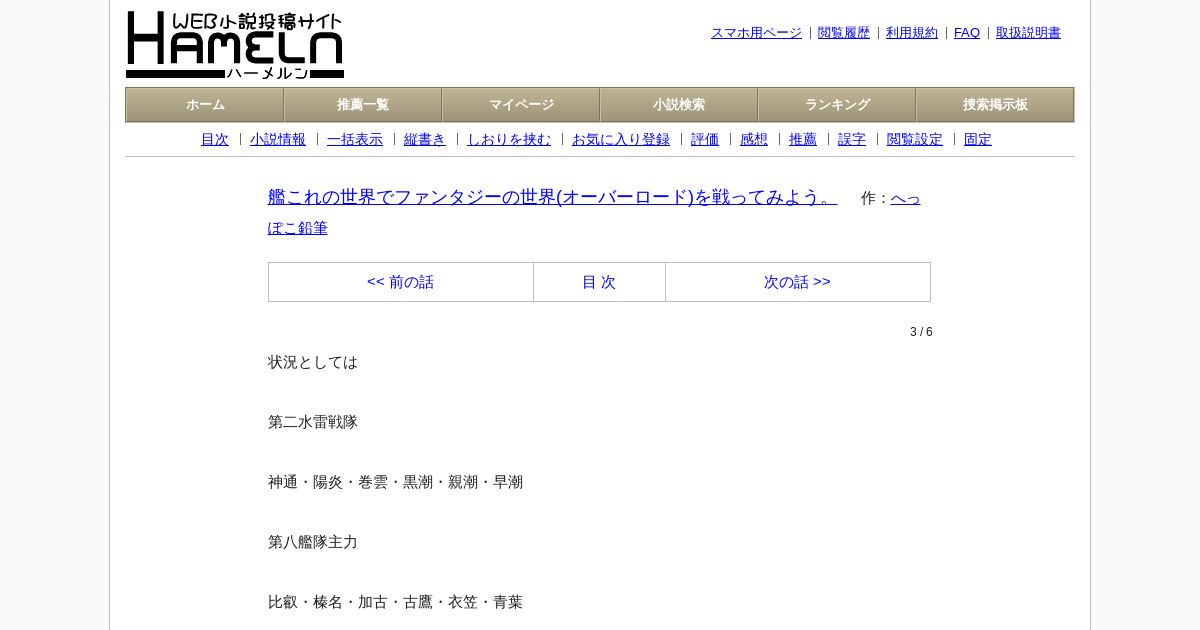Screen dimensions: 1200x630
Task: Open the 利用規約 link
Action: (x=912, y=33)
